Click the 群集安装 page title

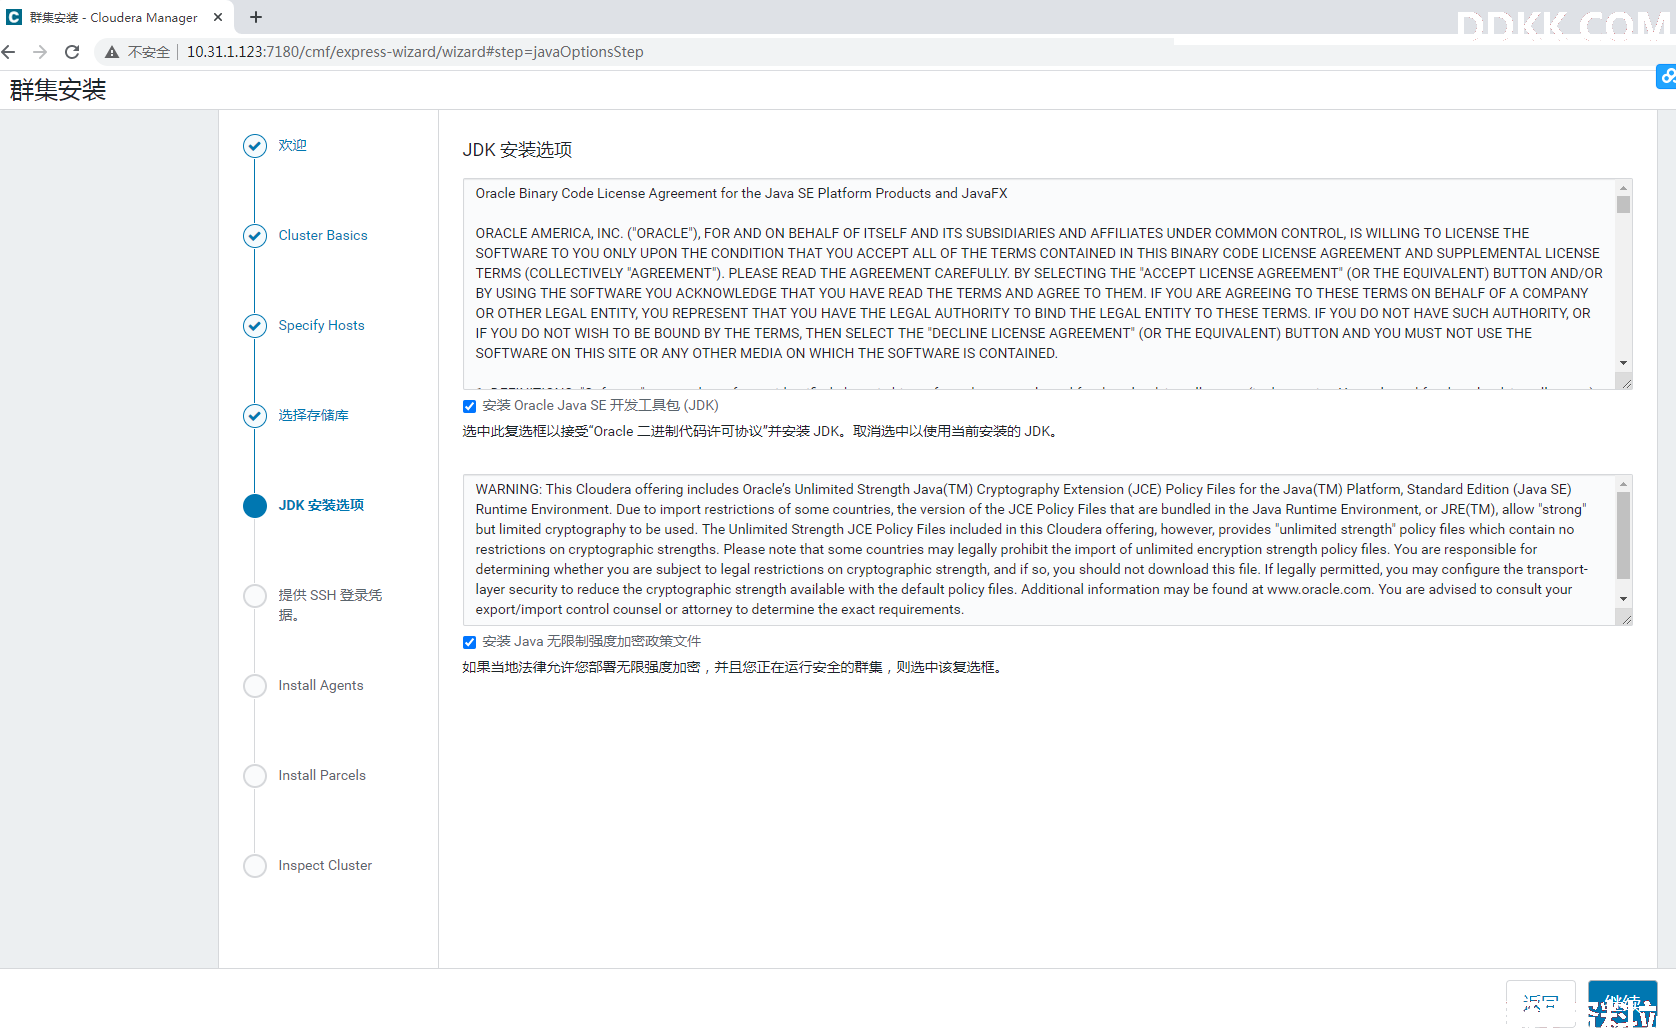[x=58, y=90]
